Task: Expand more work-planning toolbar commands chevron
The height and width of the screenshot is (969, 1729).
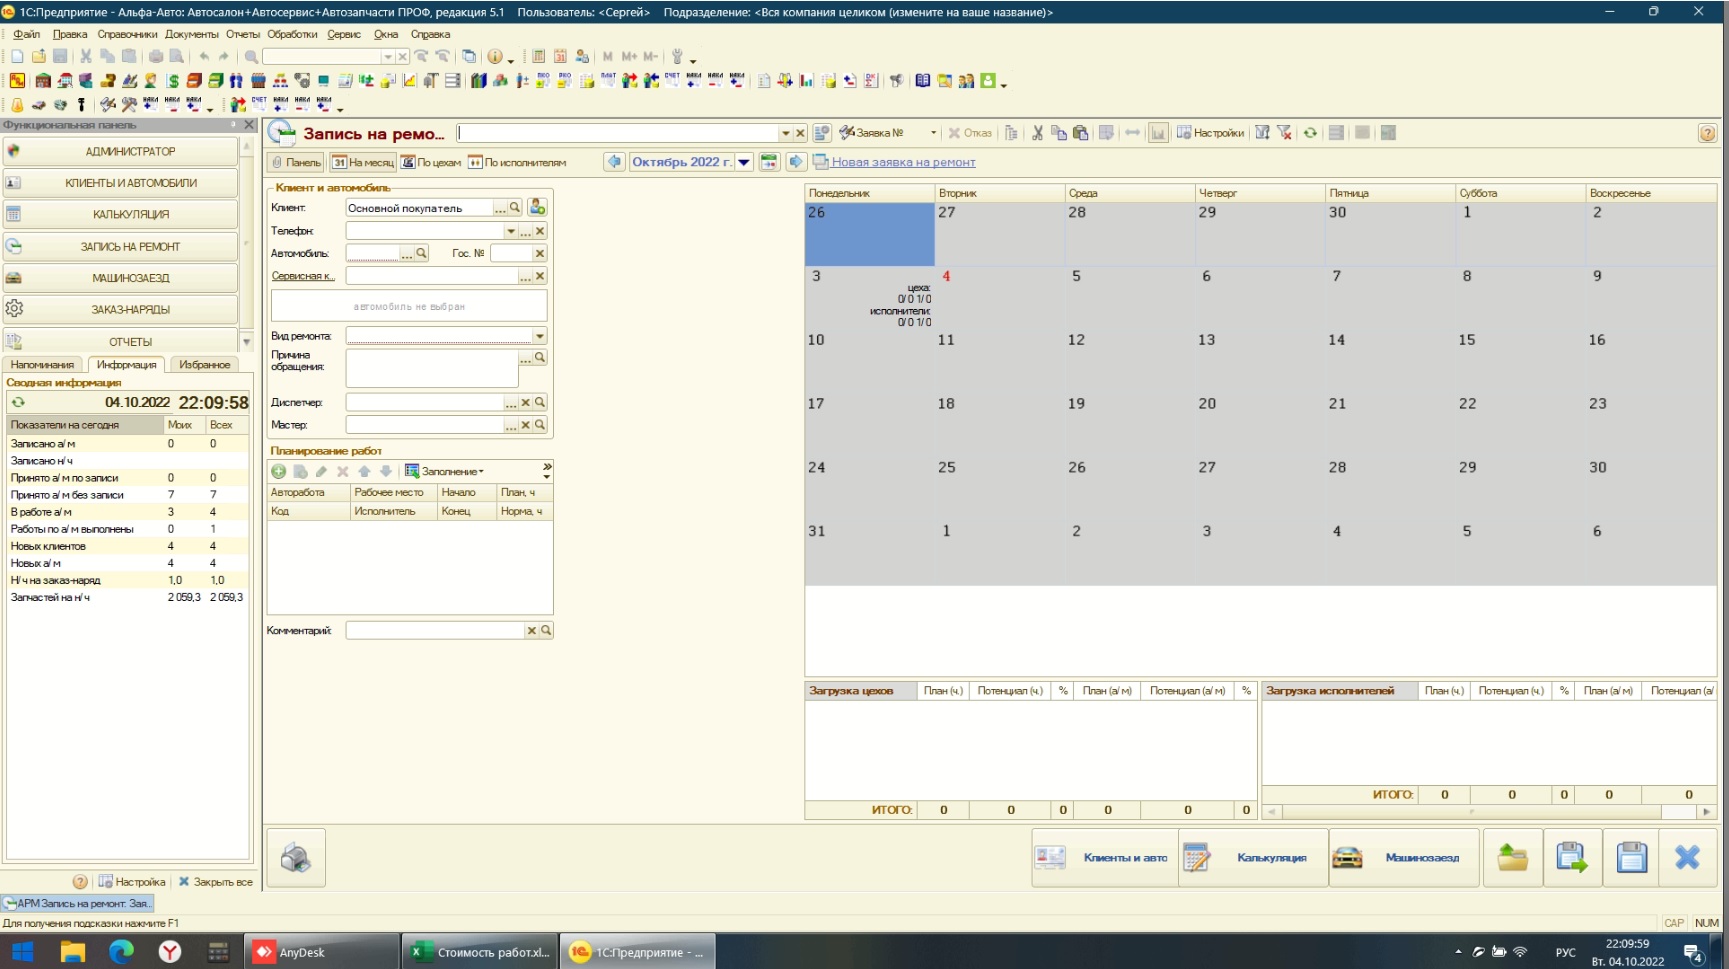Action: click(x=547, y=471)
